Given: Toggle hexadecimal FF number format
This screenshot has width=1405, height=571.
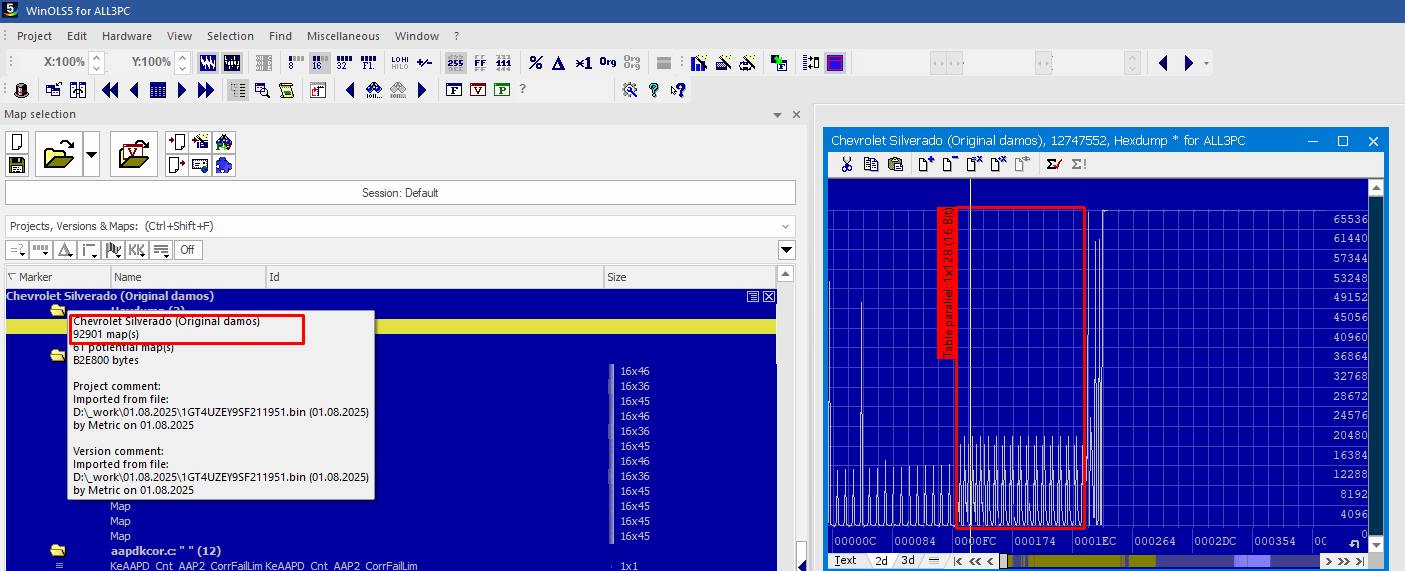Looking at the screenshot, I should pos(480,63).
